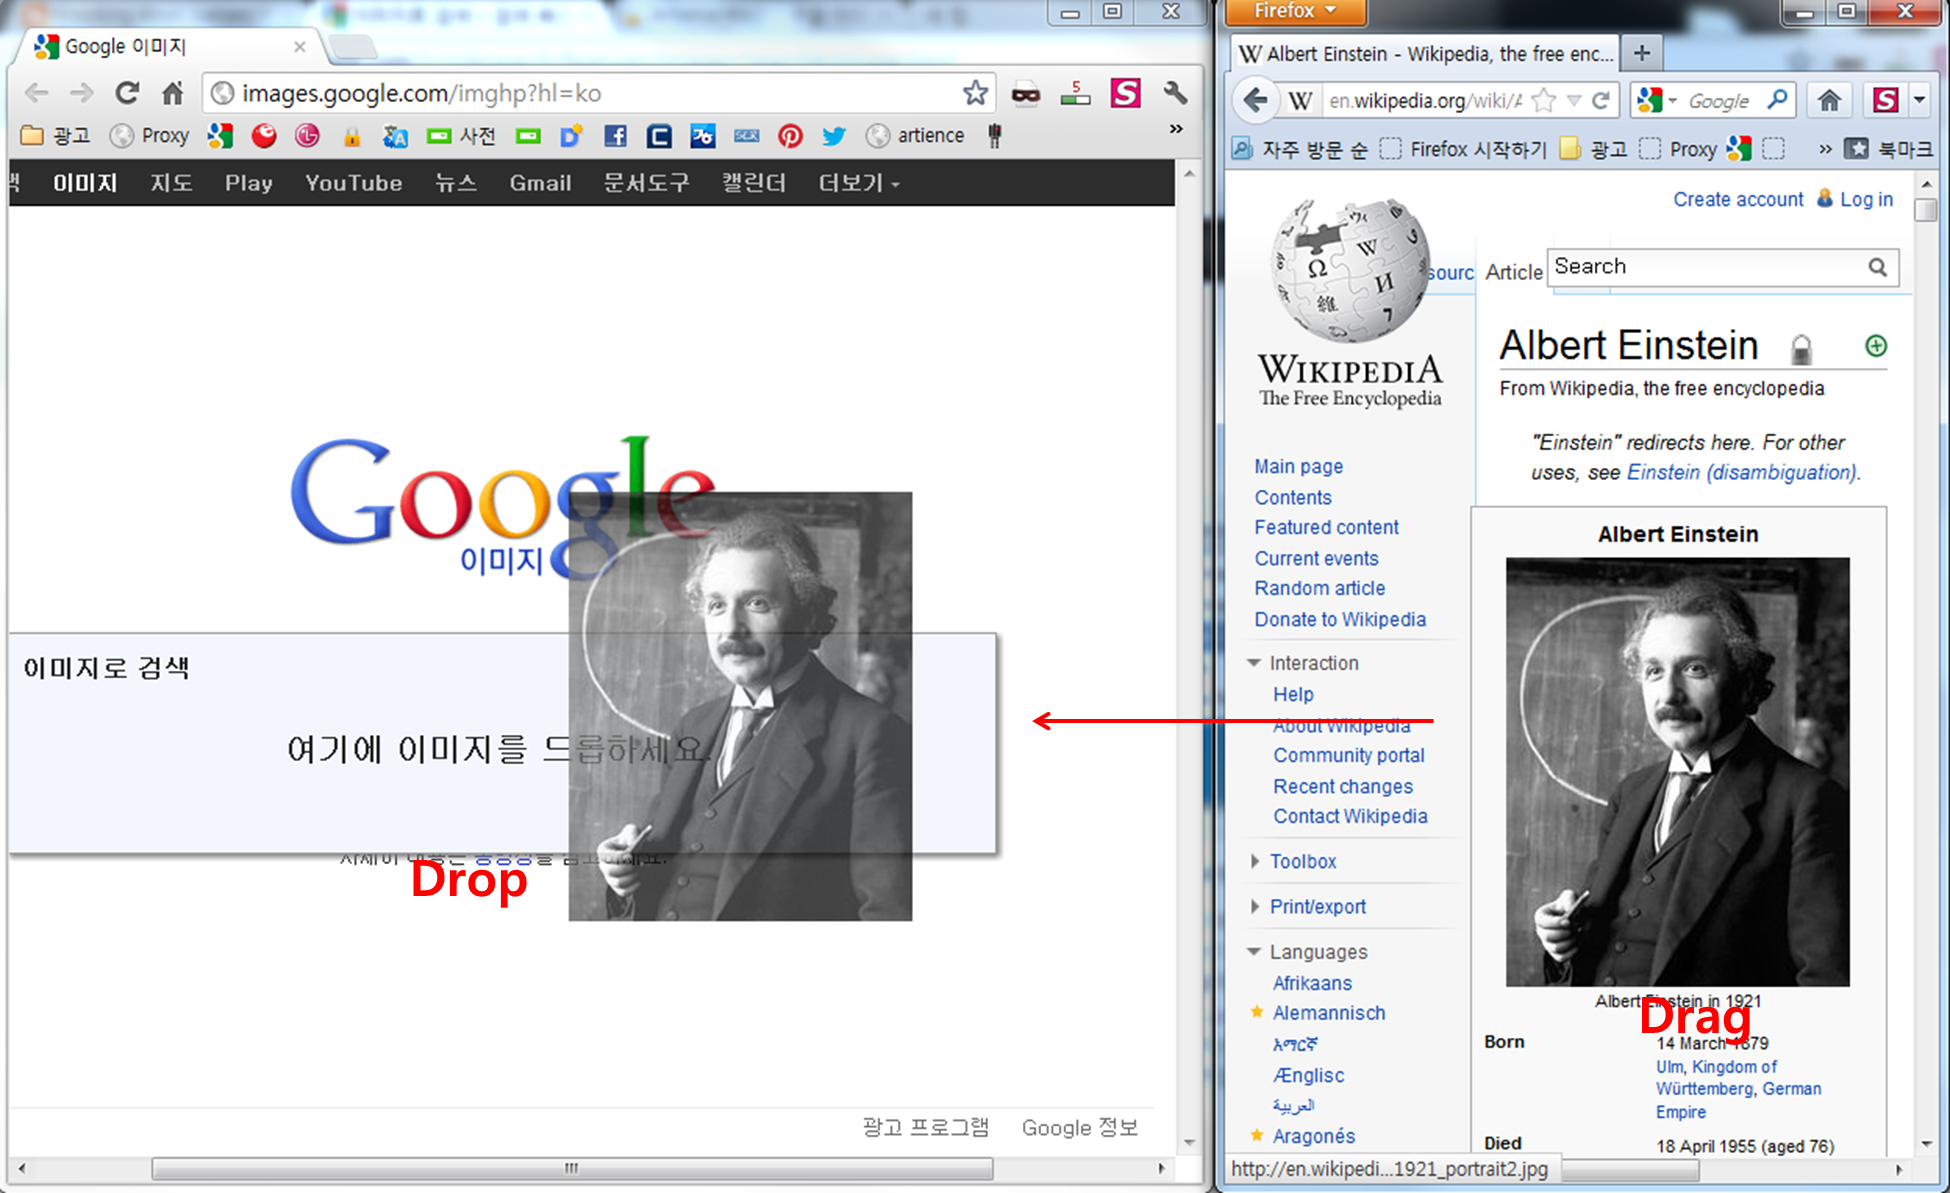Select Gmail in Google's black navigation bar
1950x1193 pixels.
[x=540, y=183]
